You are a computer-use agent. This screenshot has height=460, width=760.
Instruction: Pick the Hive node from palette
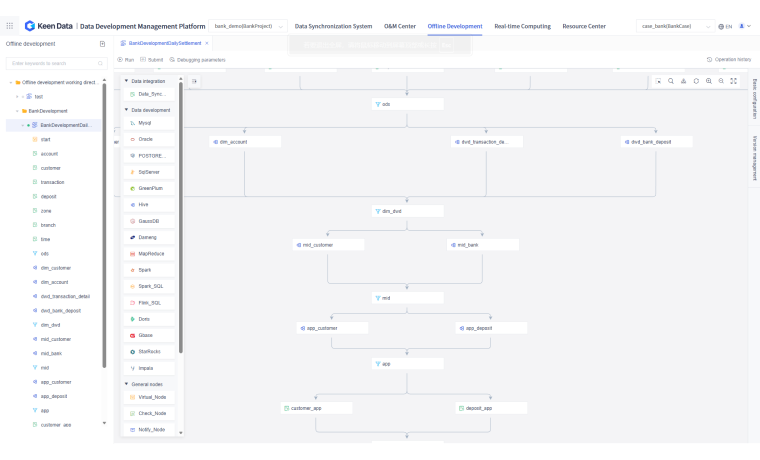145,204
